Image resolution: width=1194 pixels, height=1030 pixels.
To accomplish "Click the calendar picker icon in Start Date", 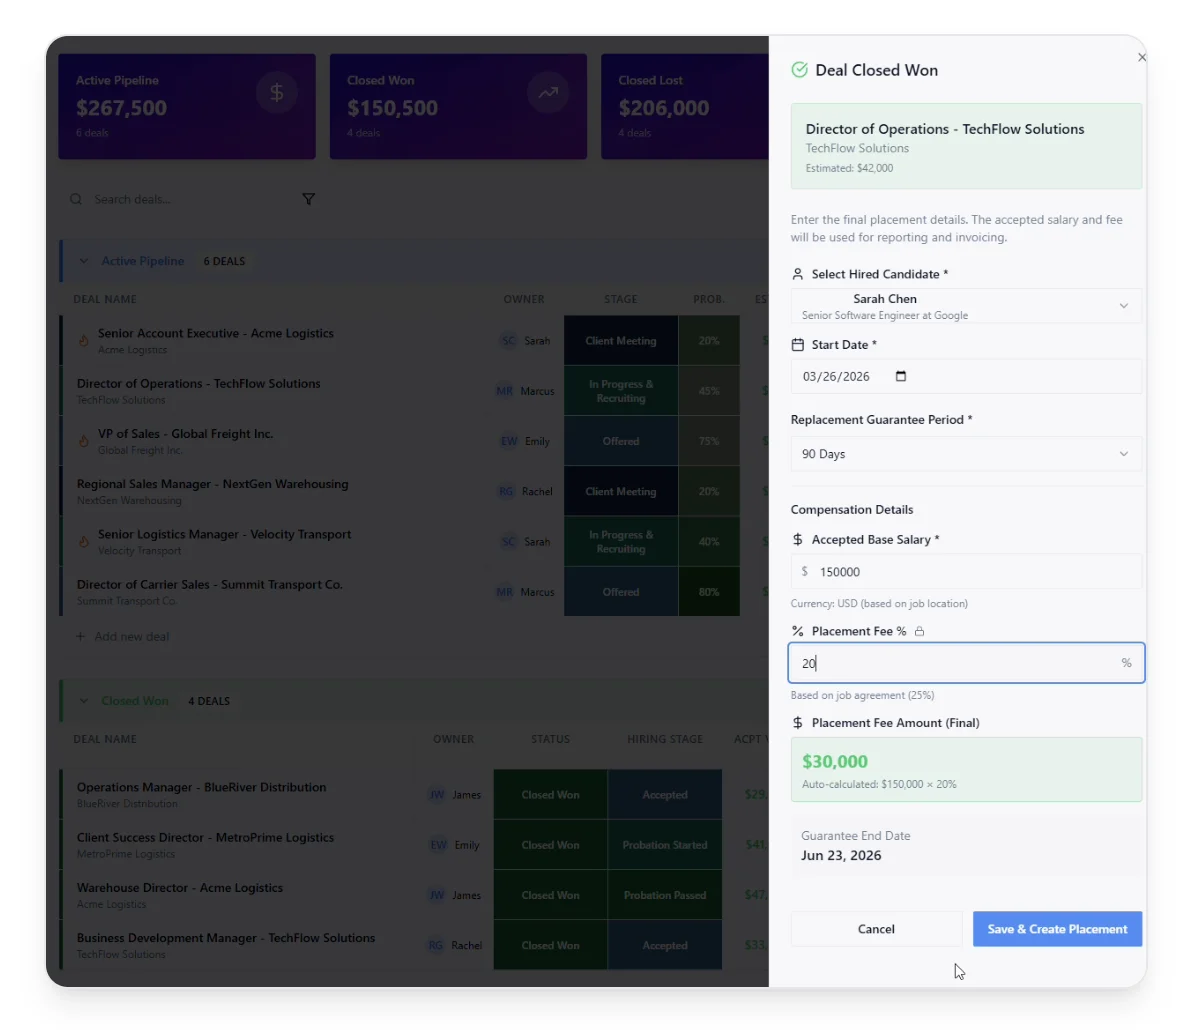I will (x=900, y=376).
